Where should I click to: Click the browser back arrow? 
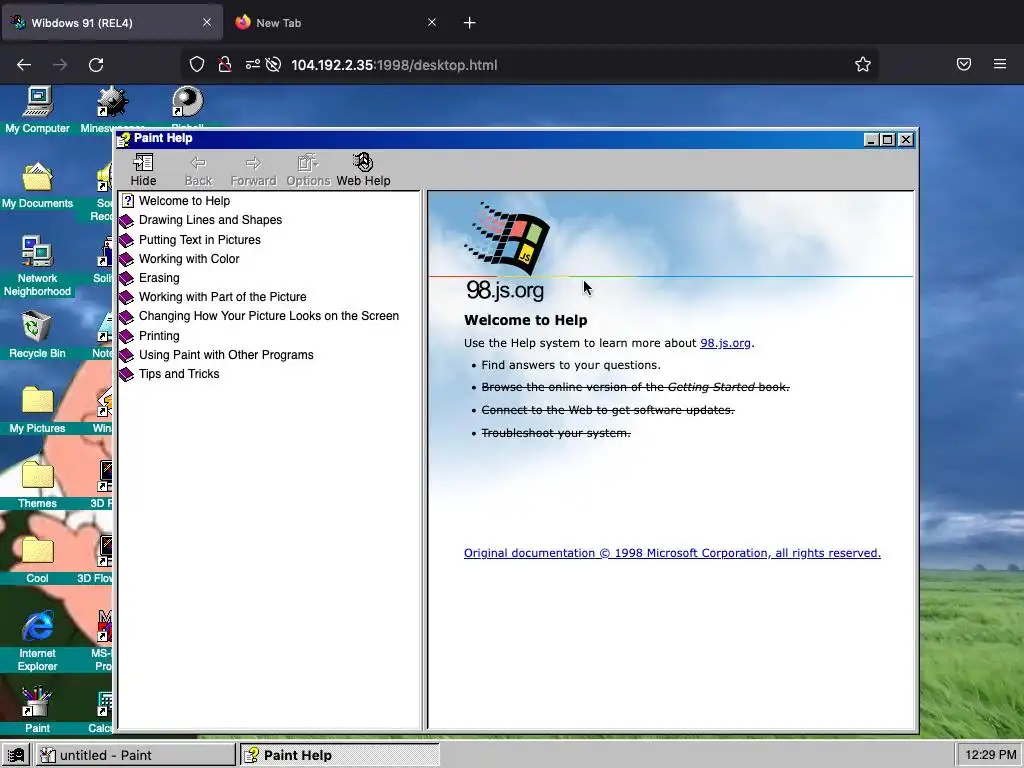(x=24, y=65)
